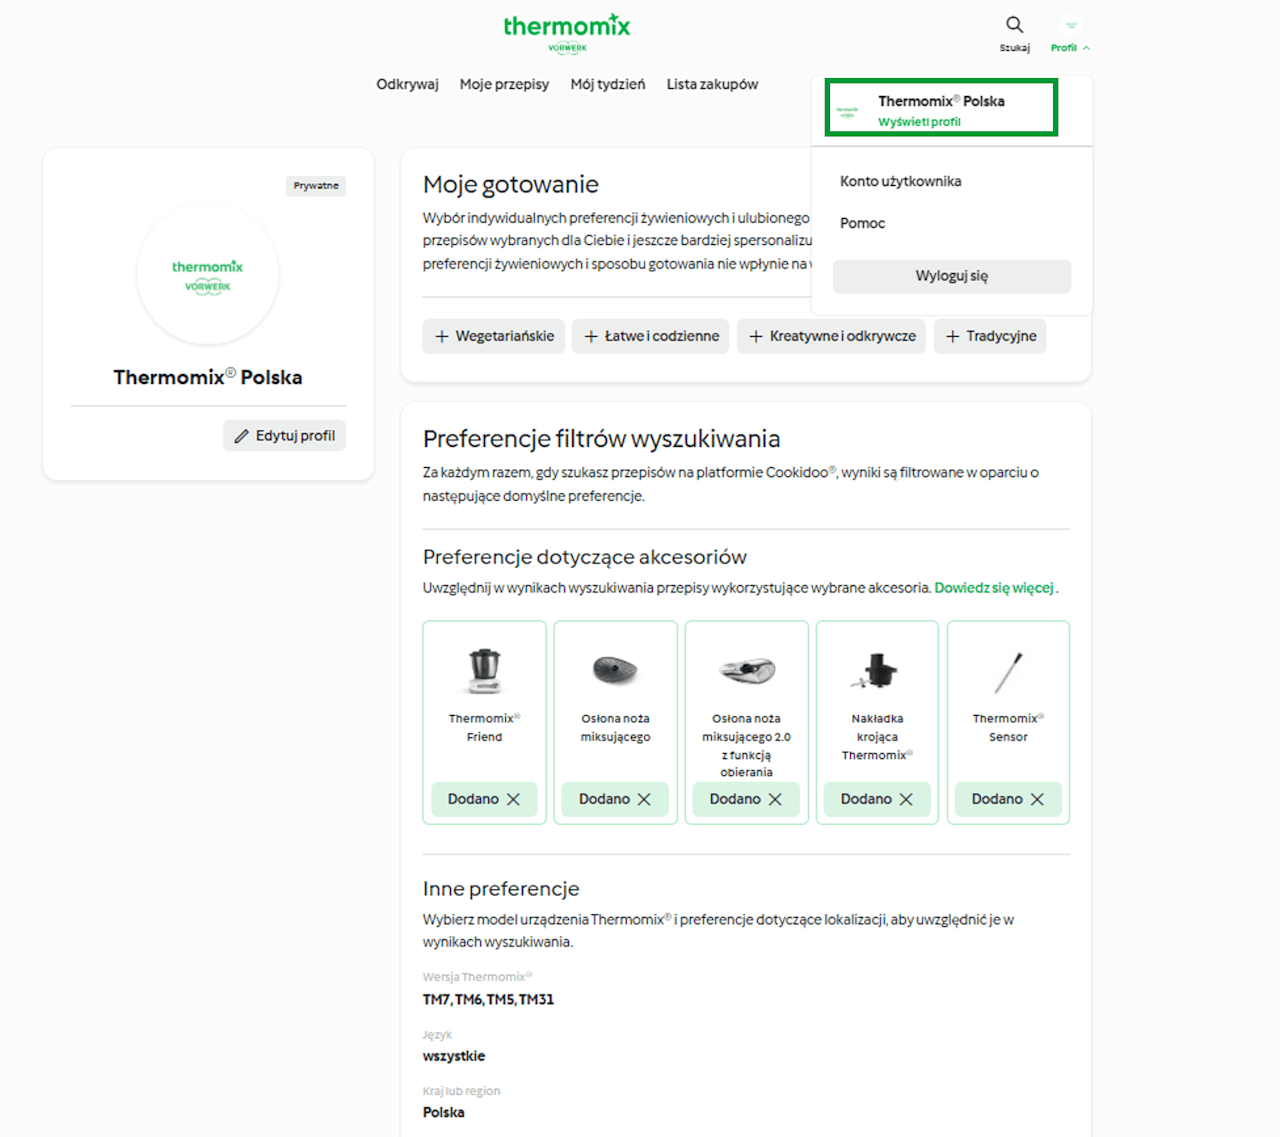Follow the Dowiedz się więcej link

pyautogui.click(x=994, y=588)
